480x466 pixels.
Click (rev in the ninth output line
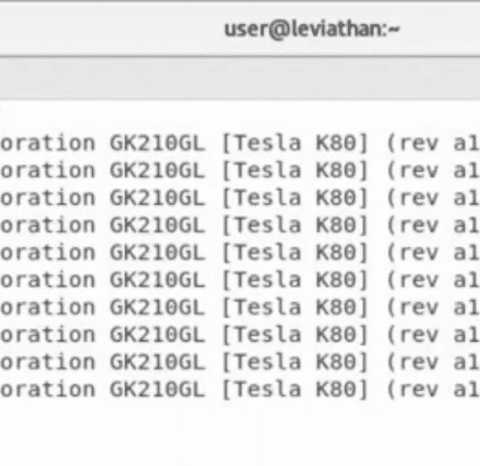tap(413, 362)
